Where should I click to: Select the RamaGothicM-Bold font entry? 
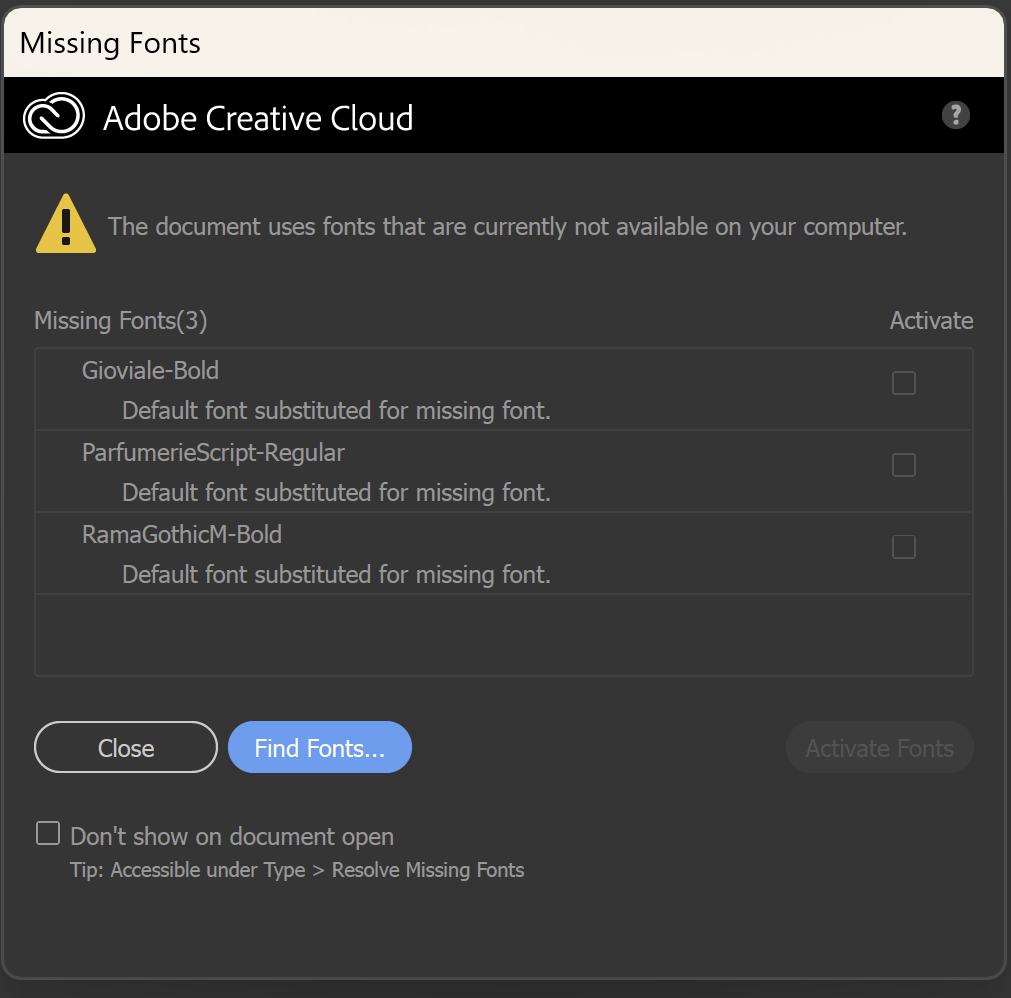(182, 534)
